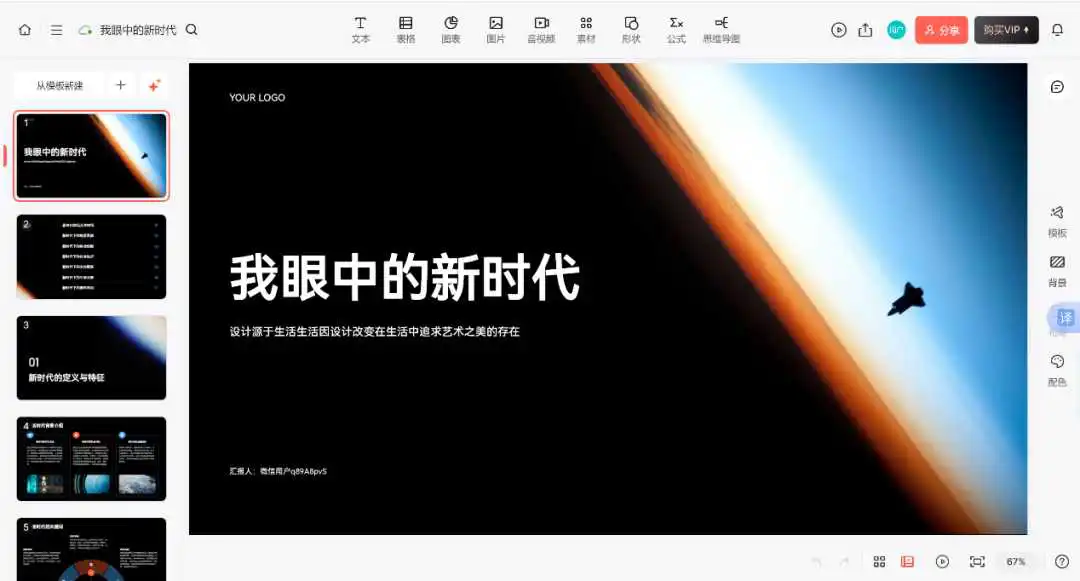Screen dimensions: 1080x581
Task: Open the user avatar menu
Action: tap(896, 30)
